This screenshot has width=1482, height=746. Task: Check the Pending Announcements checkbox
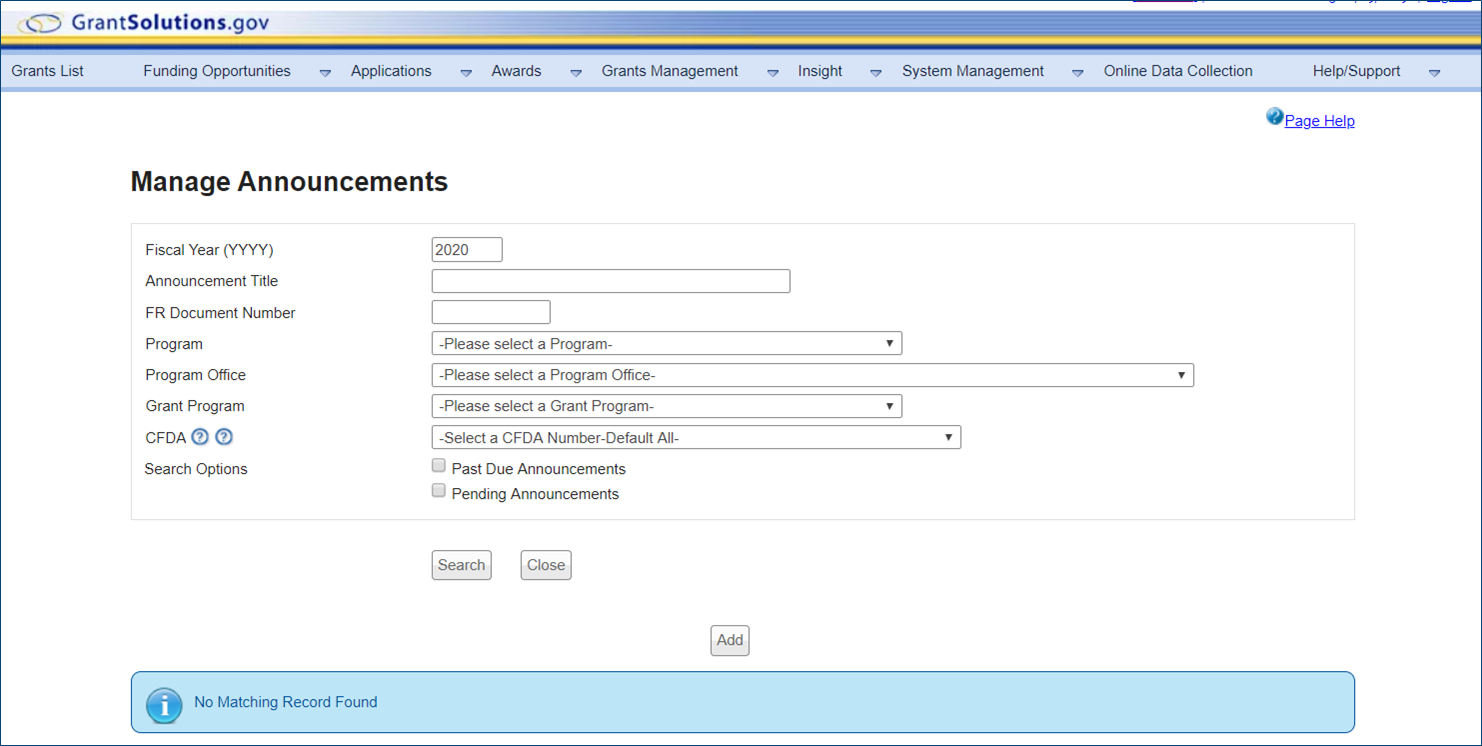438,491
